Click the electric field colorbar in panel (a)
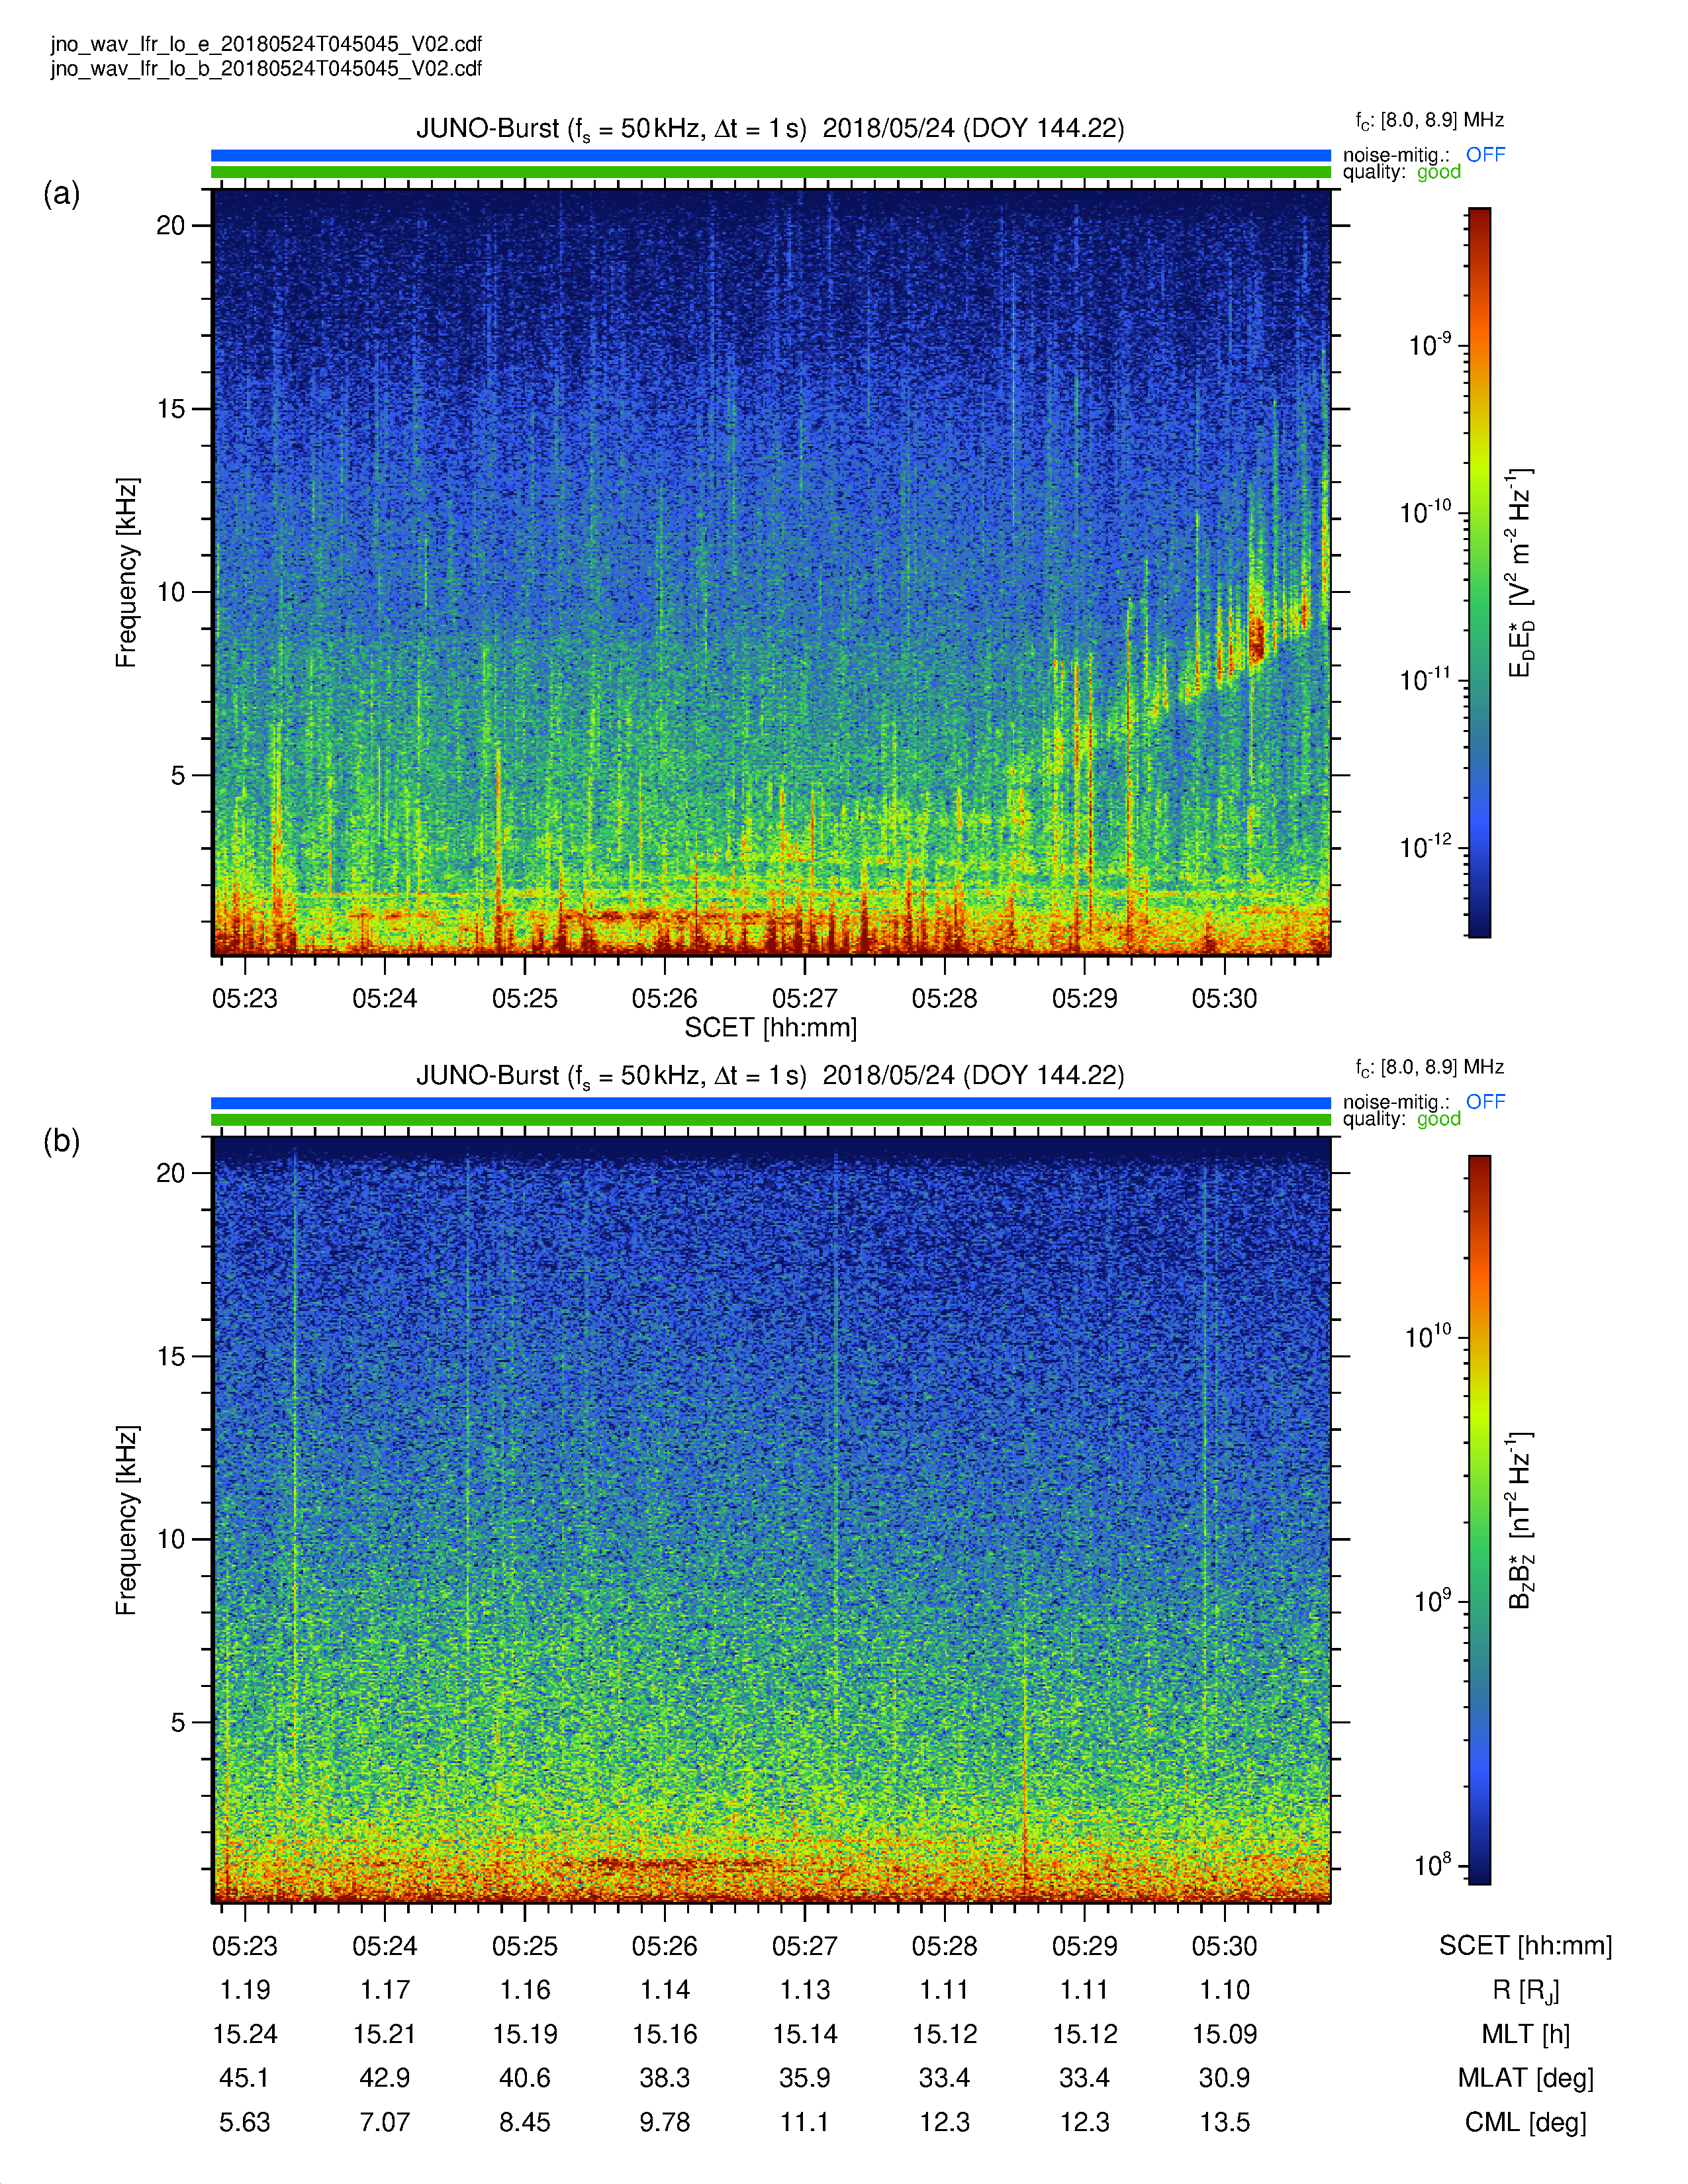 click(x=1479, y=572)
